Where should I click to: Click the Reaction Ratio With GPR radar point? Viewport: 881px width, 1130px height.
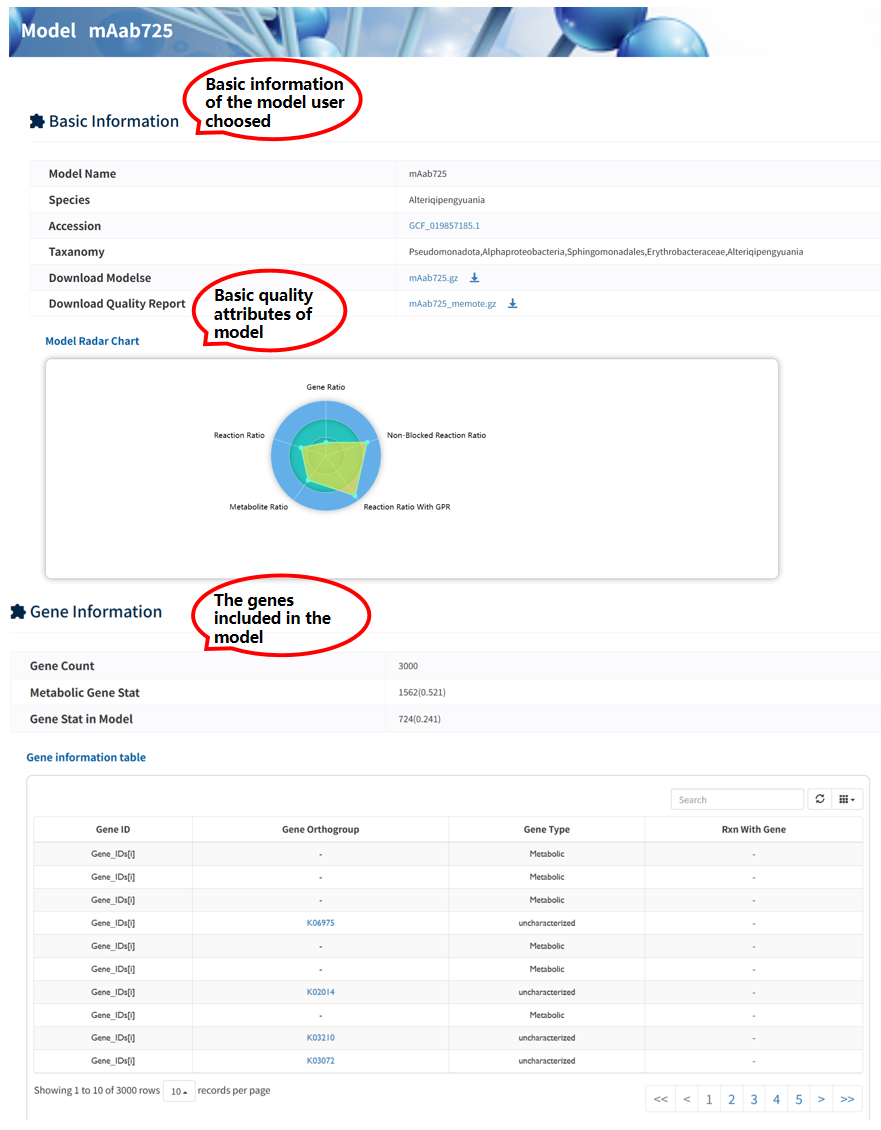click(x=356, y=493)
